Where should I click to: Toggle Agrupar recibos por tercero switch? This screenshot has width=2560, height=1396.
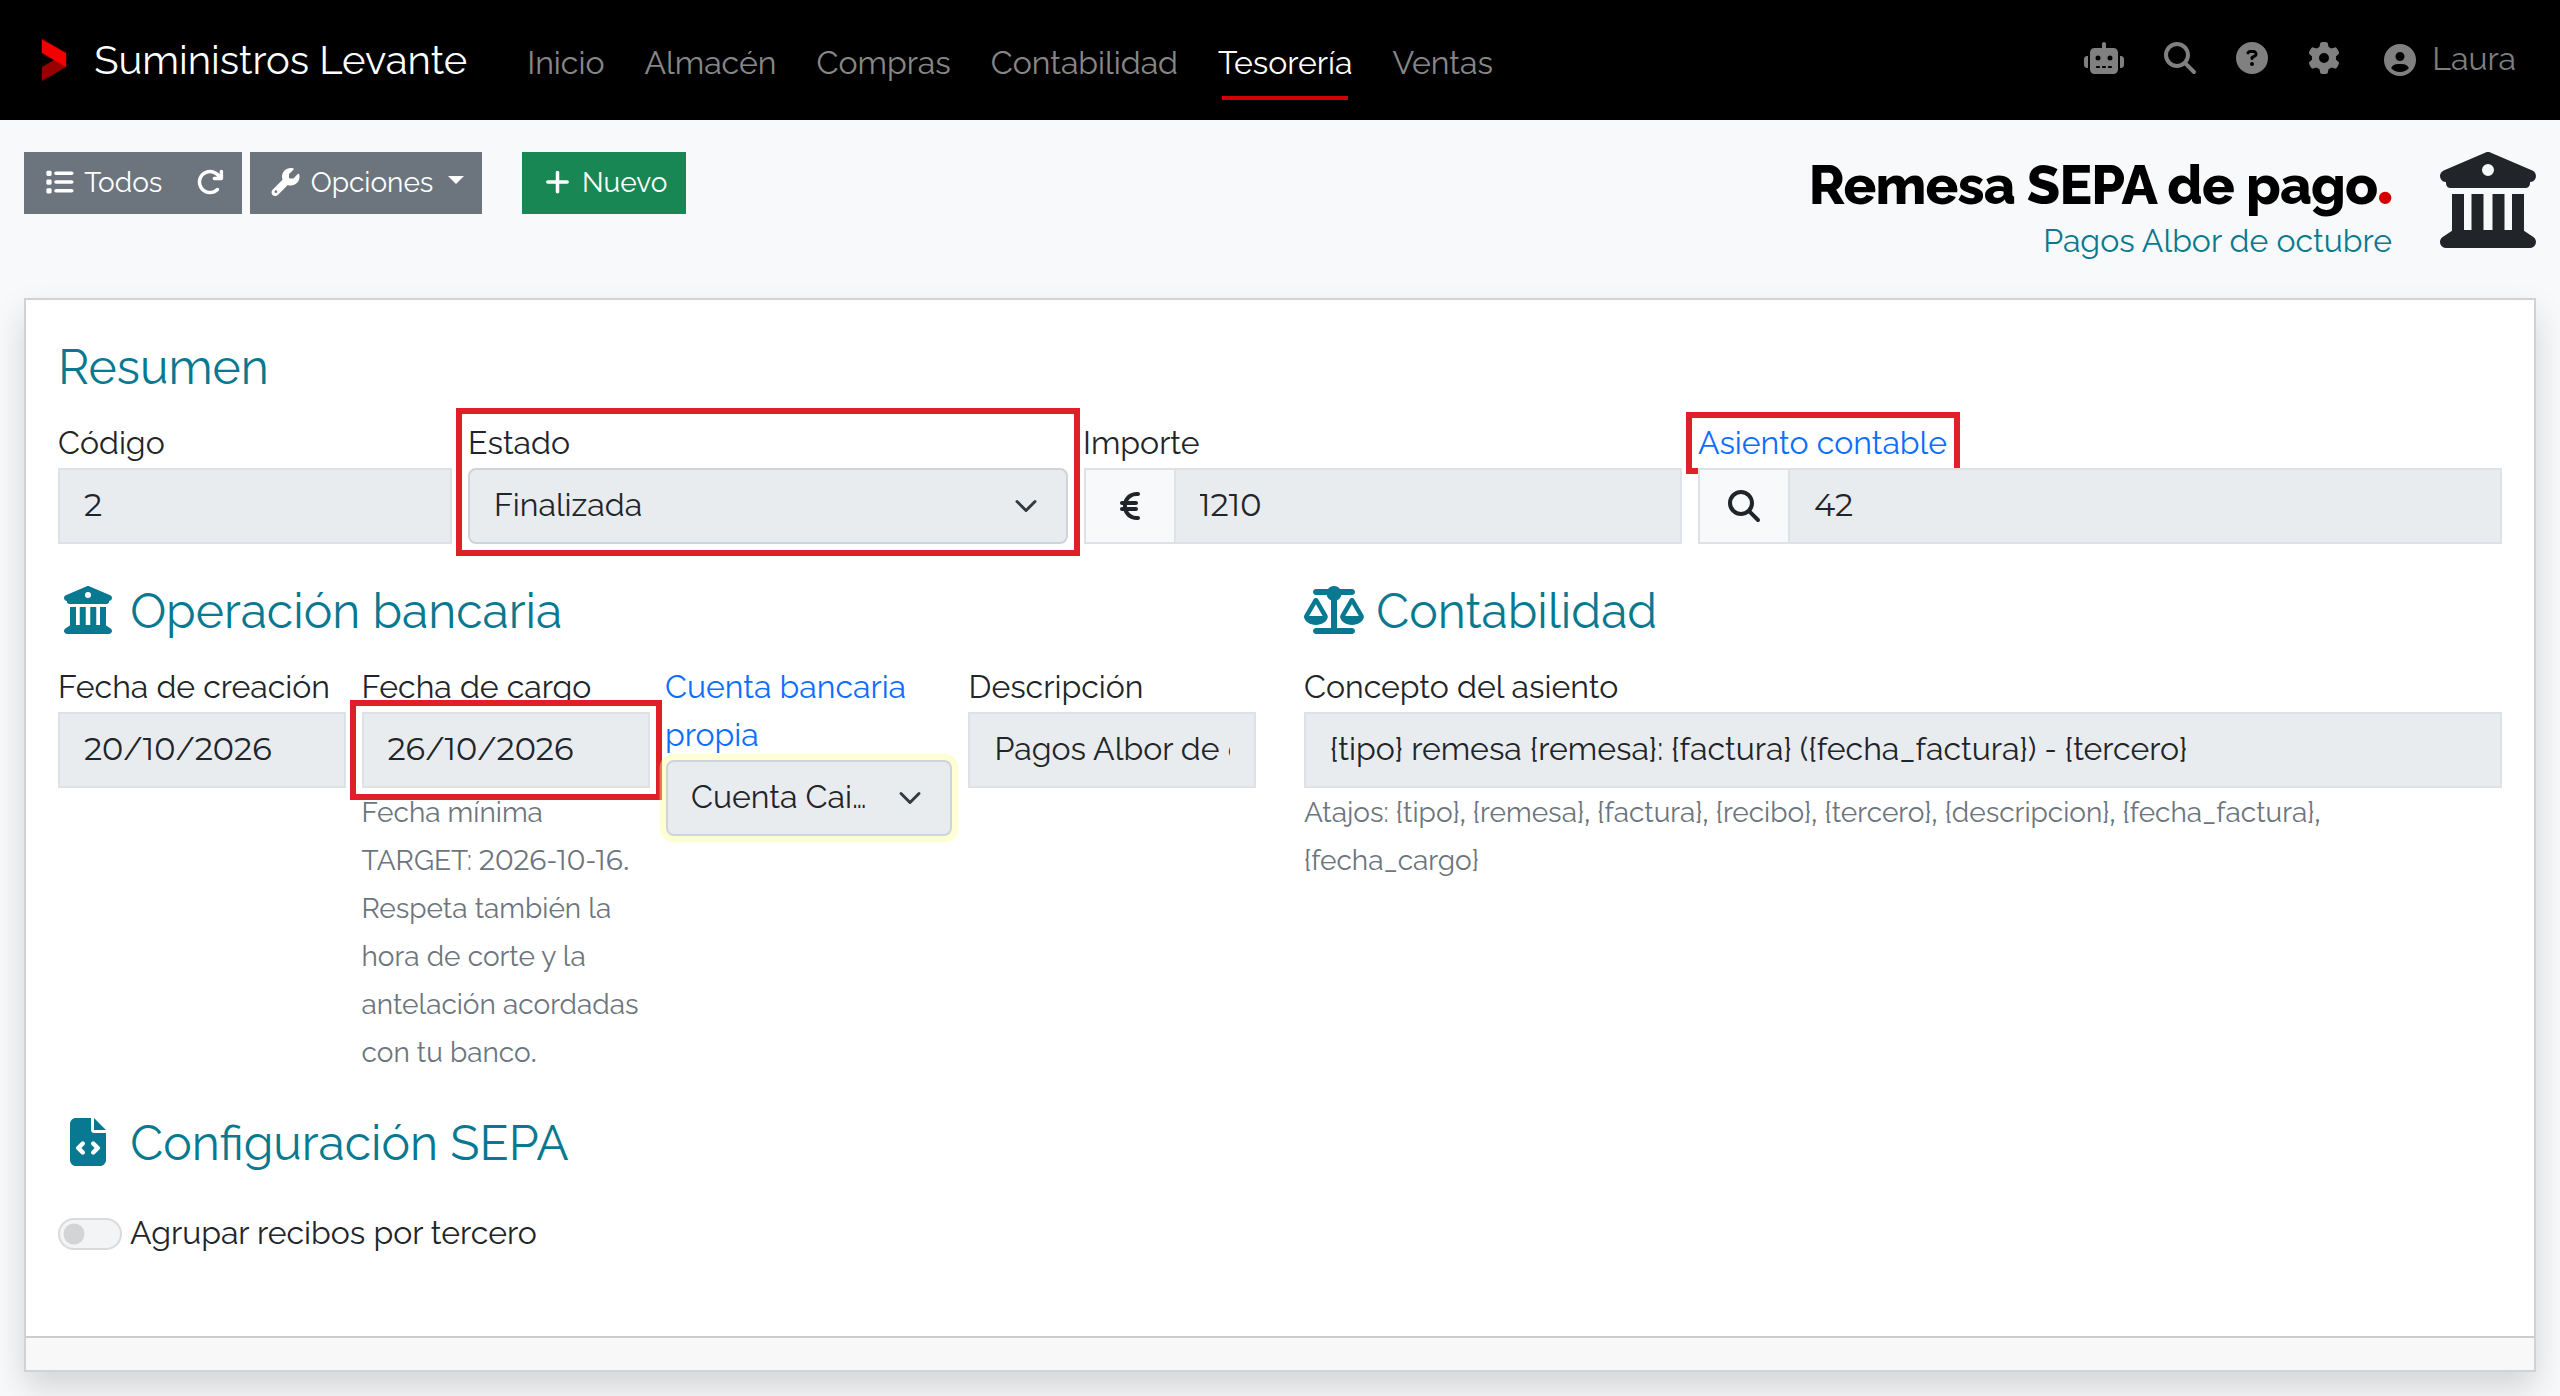pos(89,1234)
